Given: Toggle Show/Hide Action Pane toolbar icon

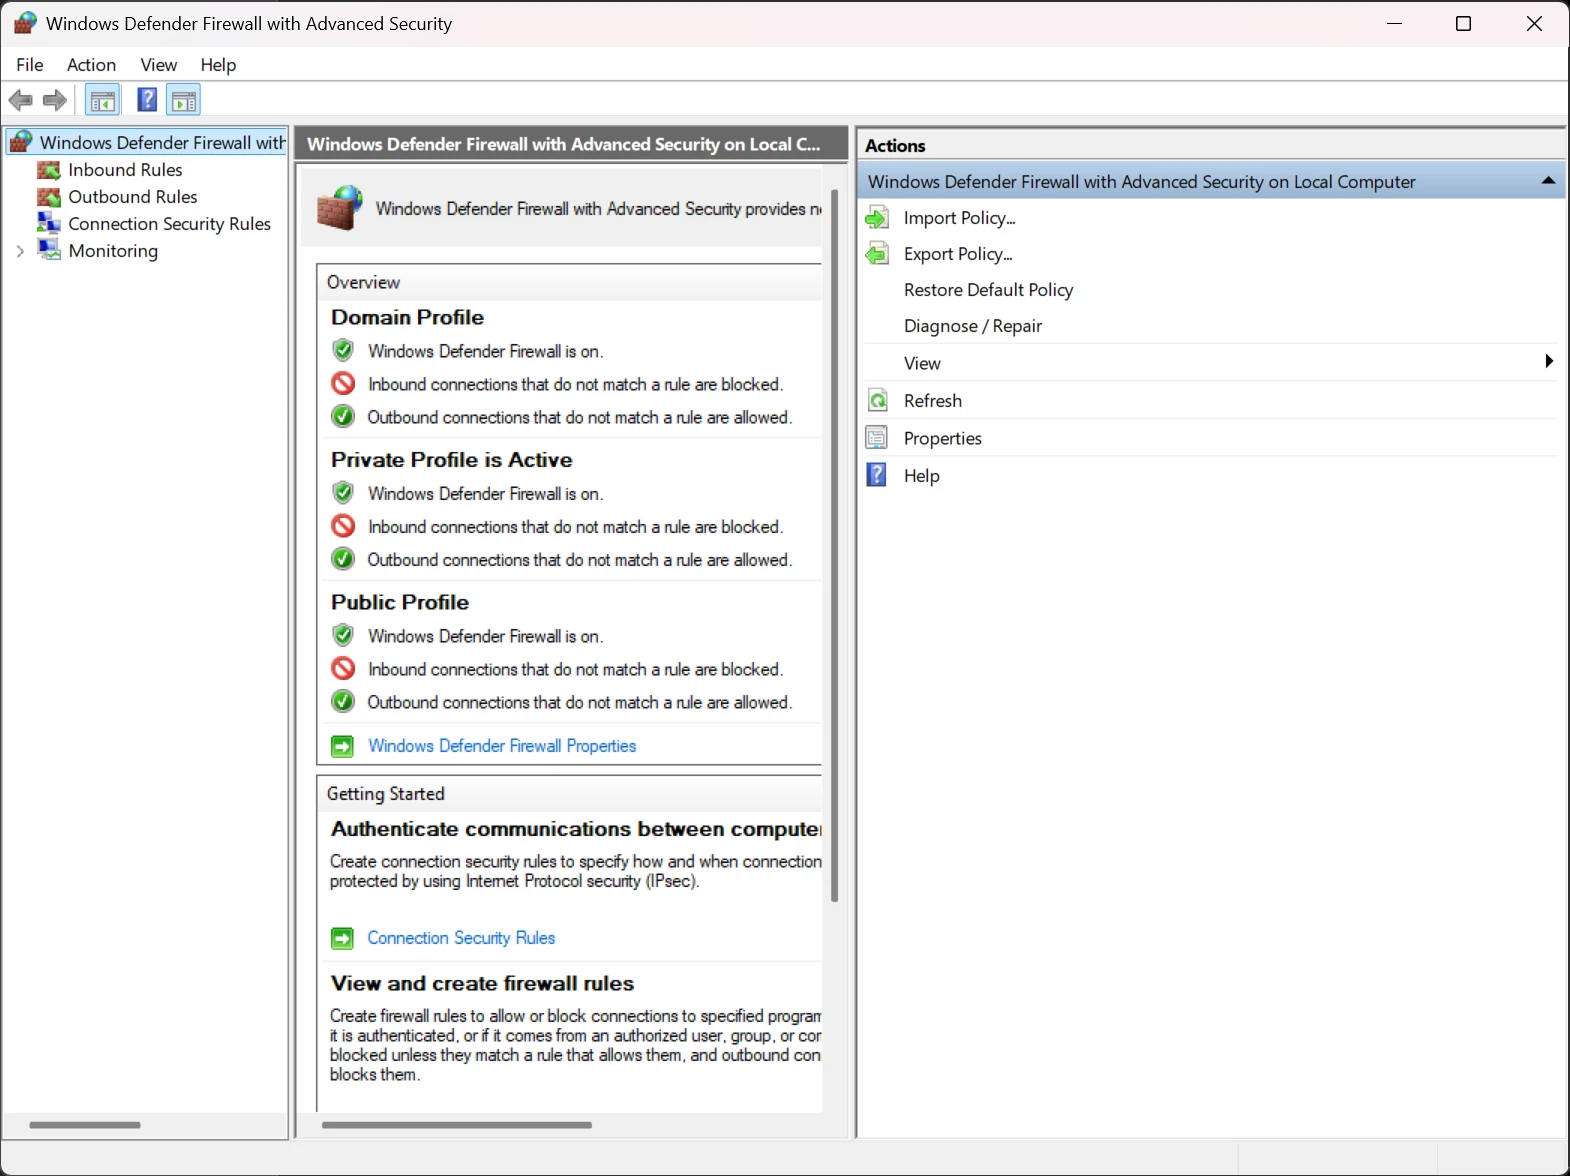Looking at the screenshot, I should 184,100.
